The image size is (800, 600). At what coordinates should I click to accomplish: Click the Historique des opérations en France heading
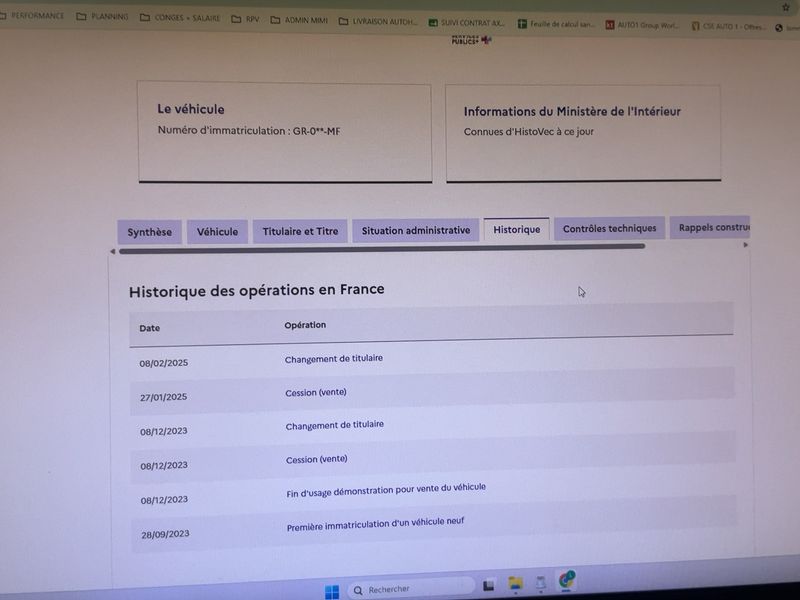[x=257, y=290]
